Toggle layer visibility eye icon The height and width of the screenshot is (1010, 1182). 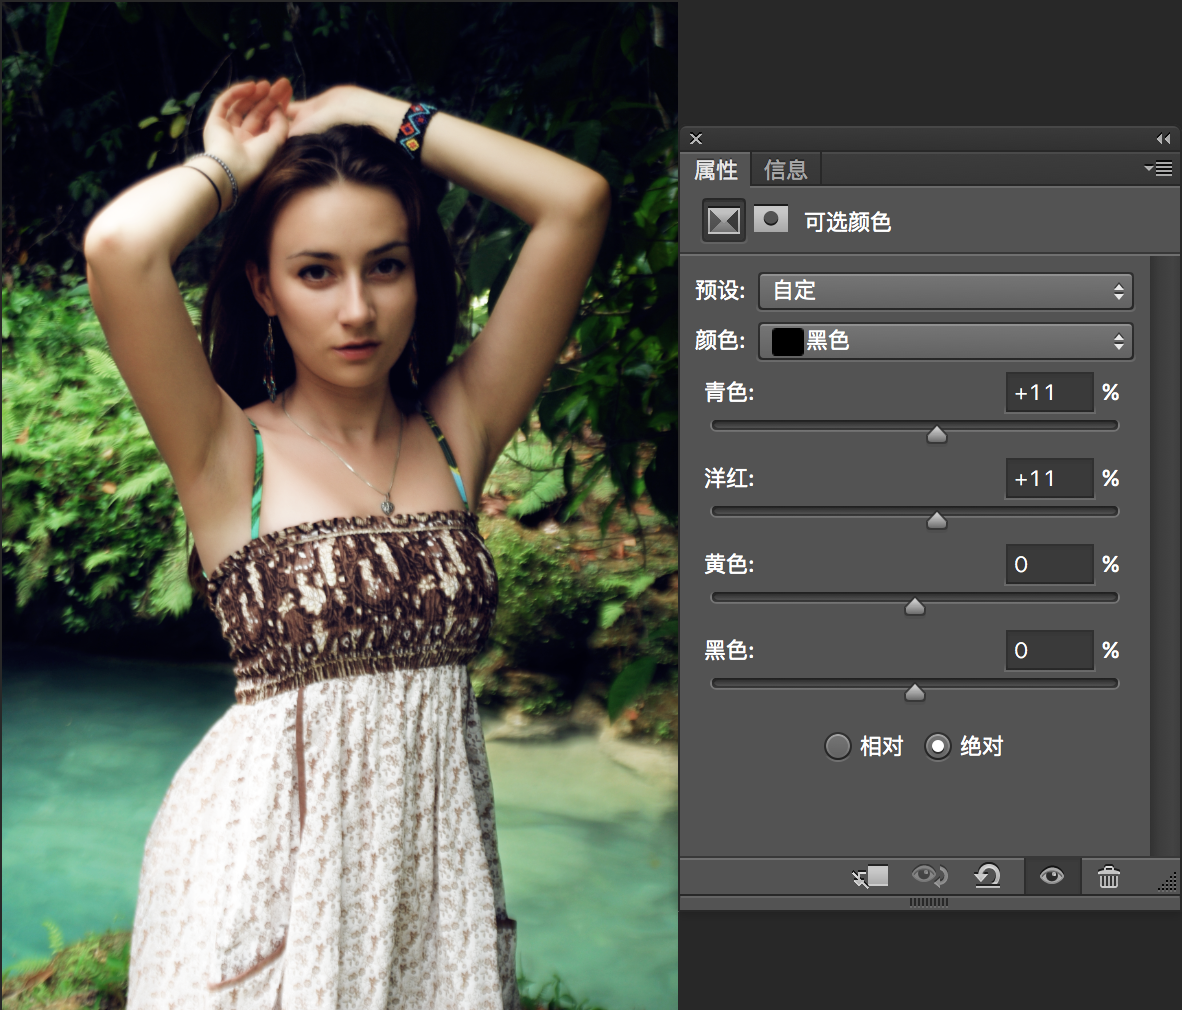pyautogui.click(x=1052, y=876)
